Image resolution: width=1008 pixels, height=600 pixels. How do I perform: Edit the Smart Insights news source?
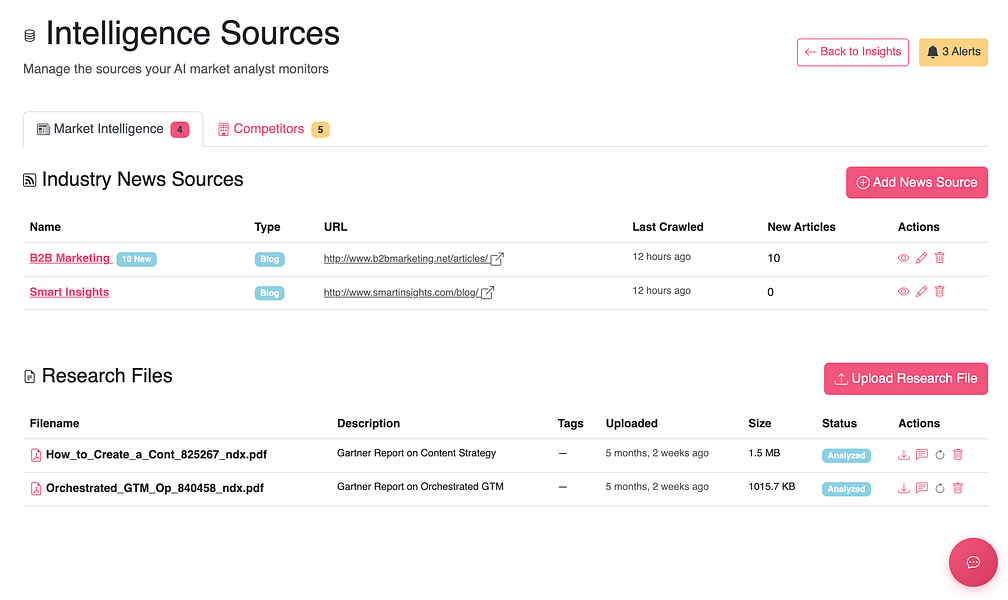[x=921, y=291]
